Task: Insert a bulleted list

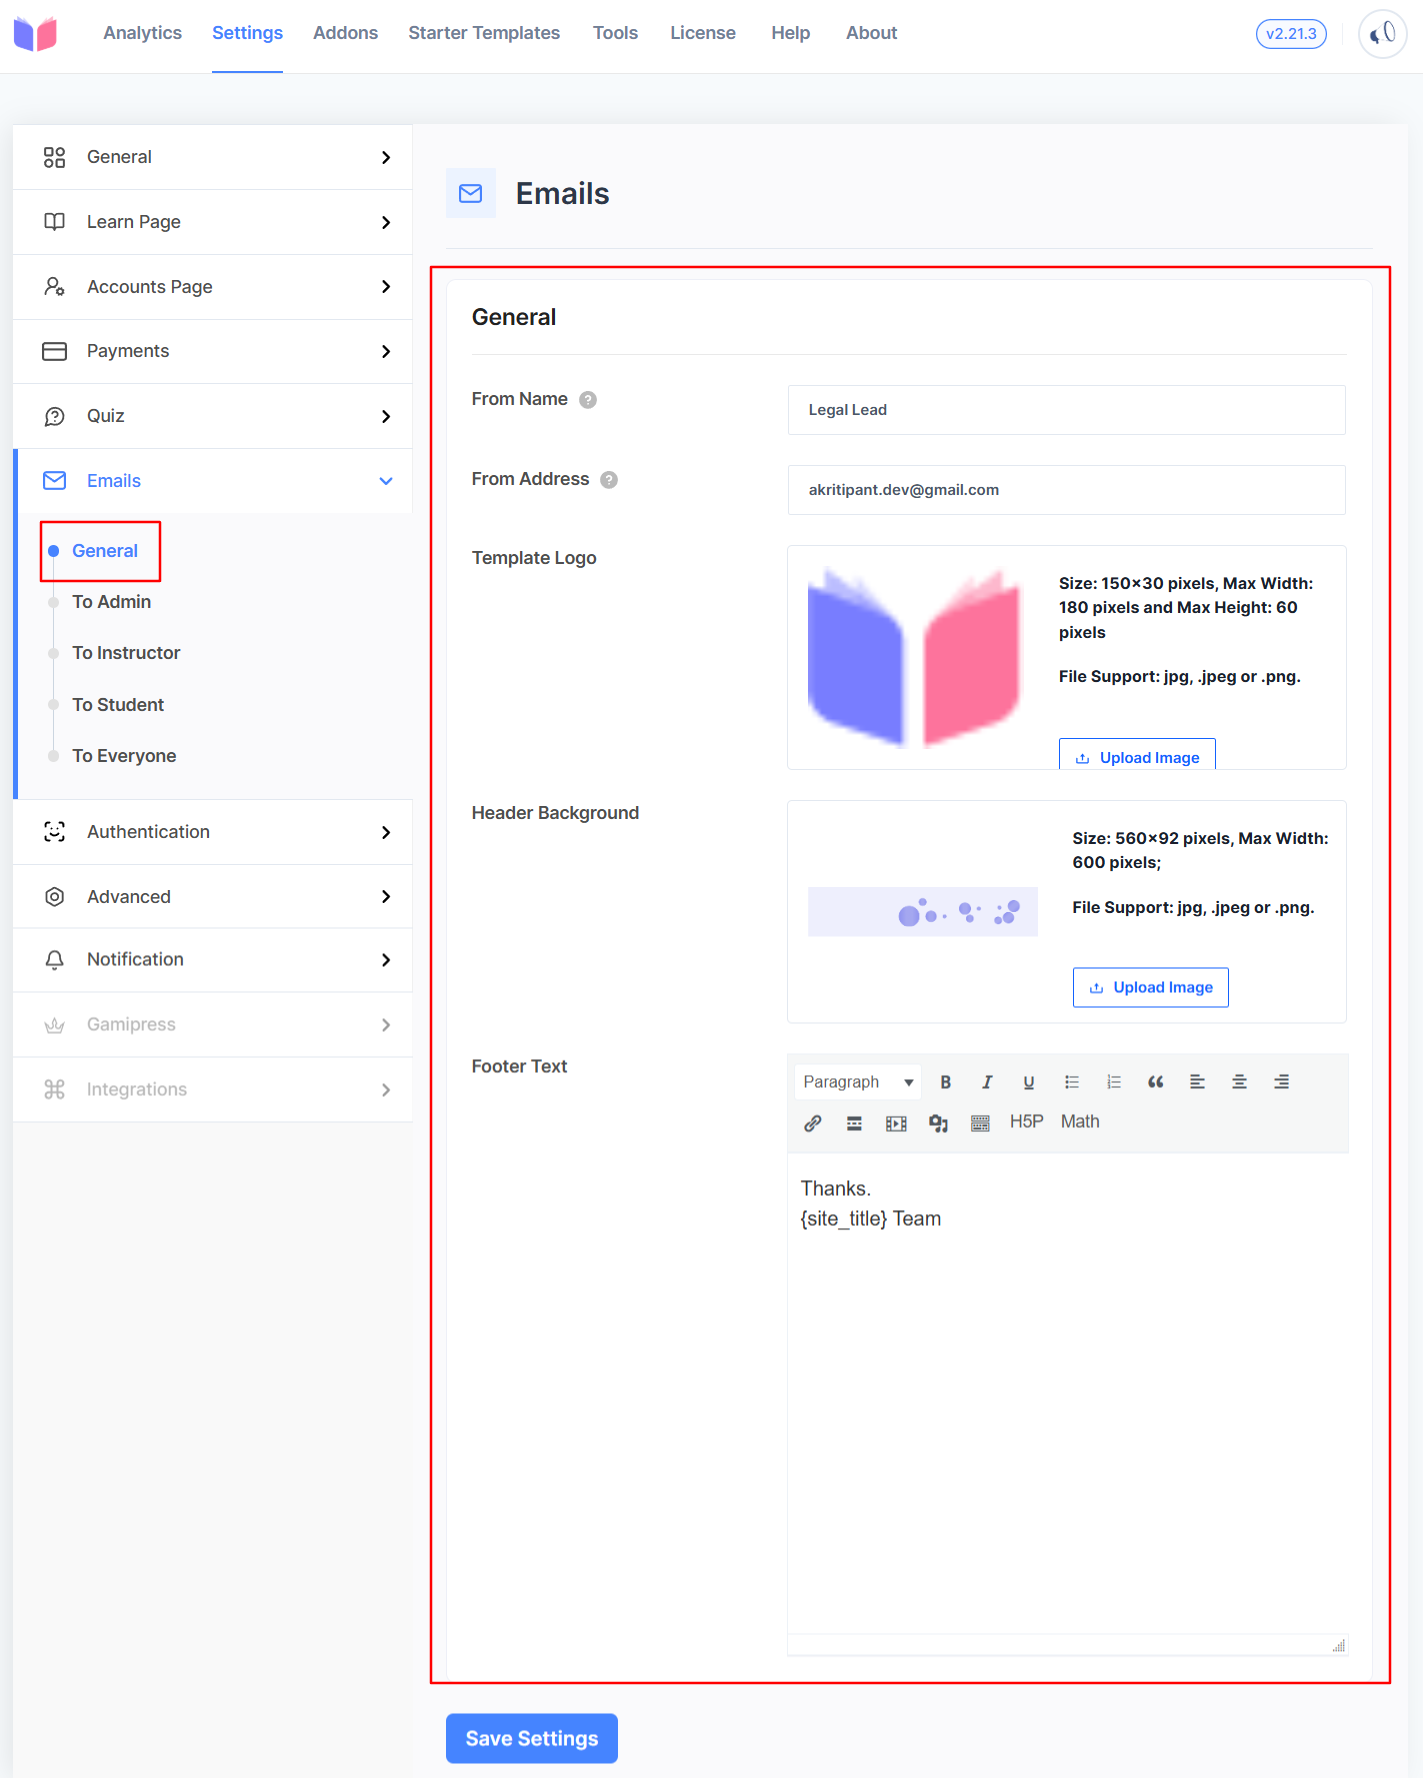Action: (1072, 1082)
